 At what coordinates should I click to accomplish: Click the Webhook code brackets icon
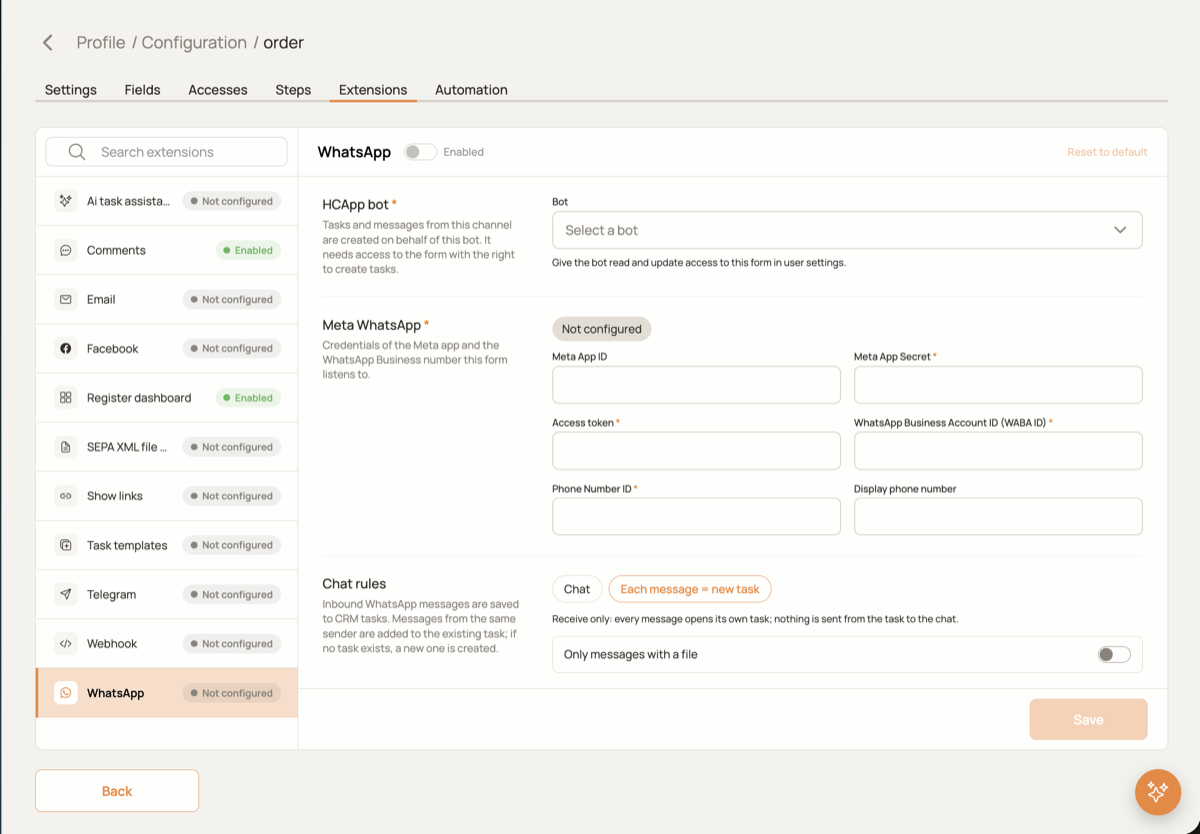pyautogui.click(x=66, y=644)
